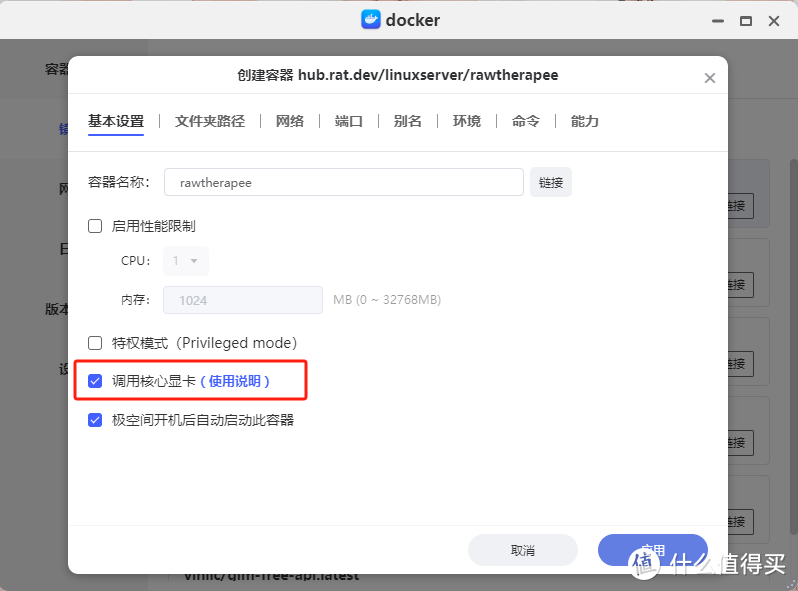The image size is (798, 591).
Task: Switch to the 文件夹路径 tab
Action: point(210,121)
